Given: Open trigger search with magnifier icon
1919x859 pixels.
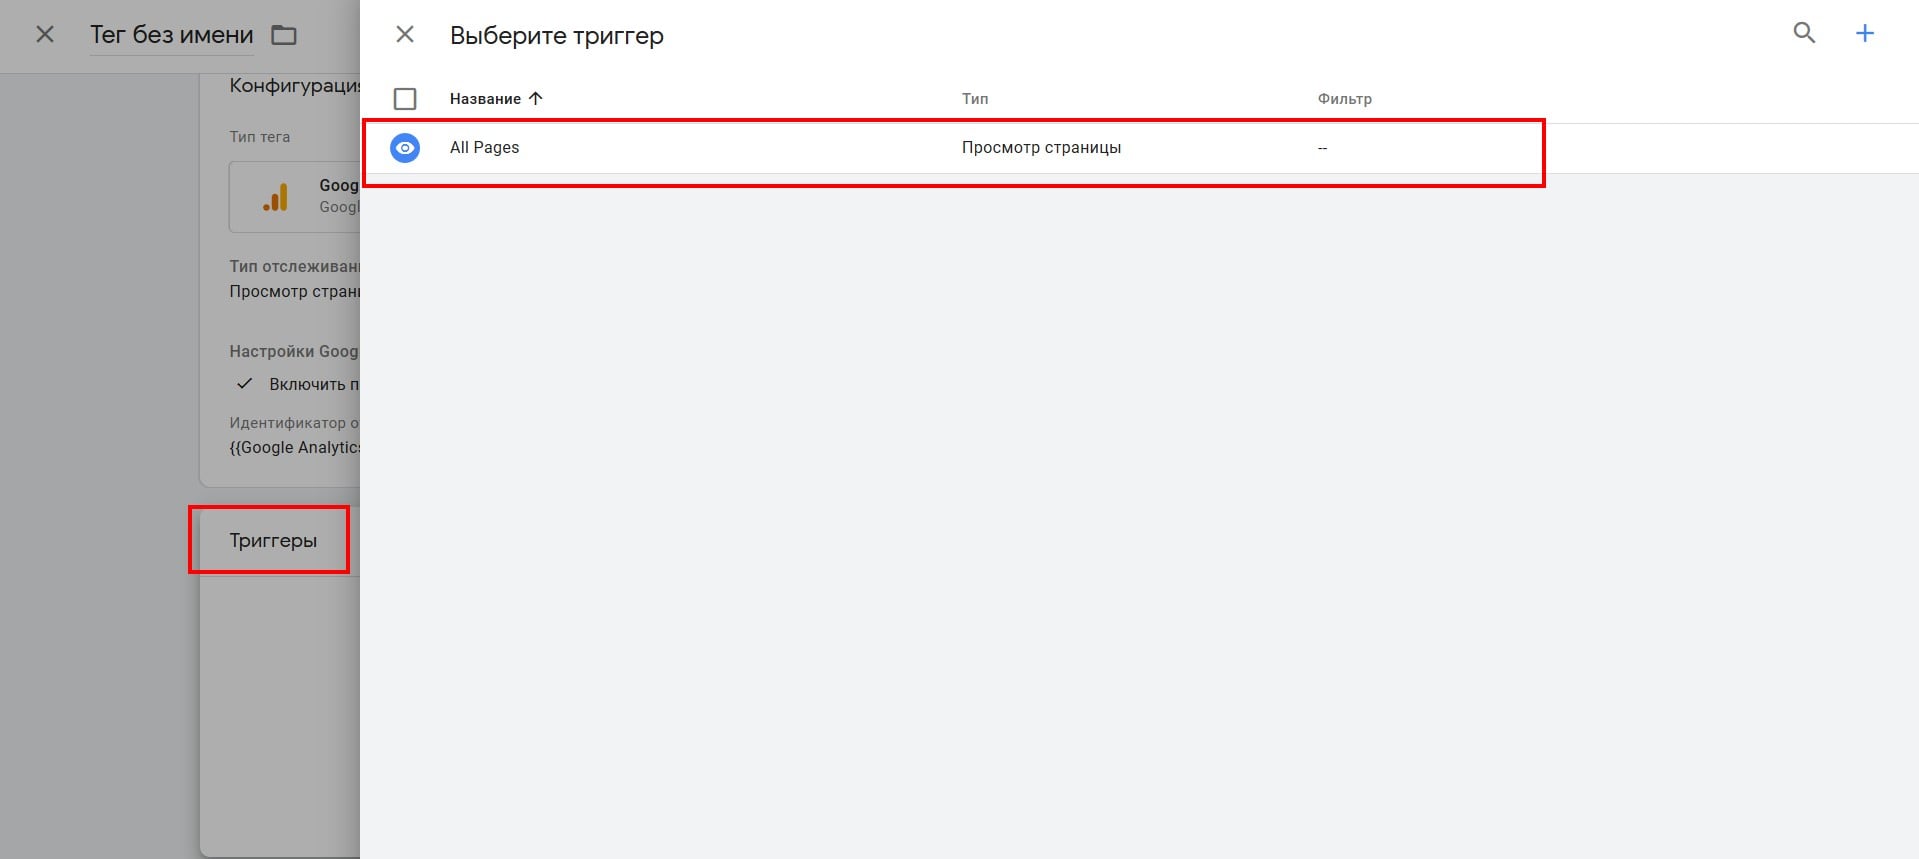Looking at the screenshot, I should [x=1804, y=33].
